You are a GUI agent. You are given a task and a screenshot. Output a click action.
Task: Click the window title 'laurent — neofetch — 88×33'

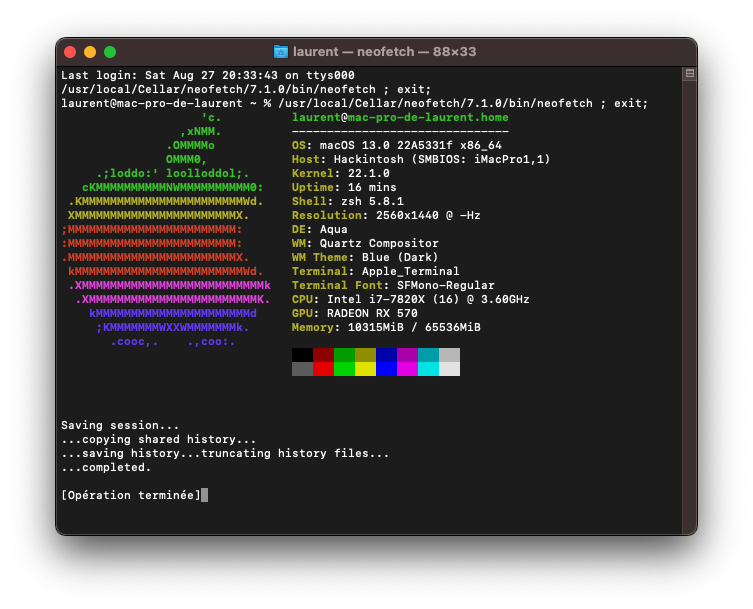pyautogui.click(x=384, y=51)
